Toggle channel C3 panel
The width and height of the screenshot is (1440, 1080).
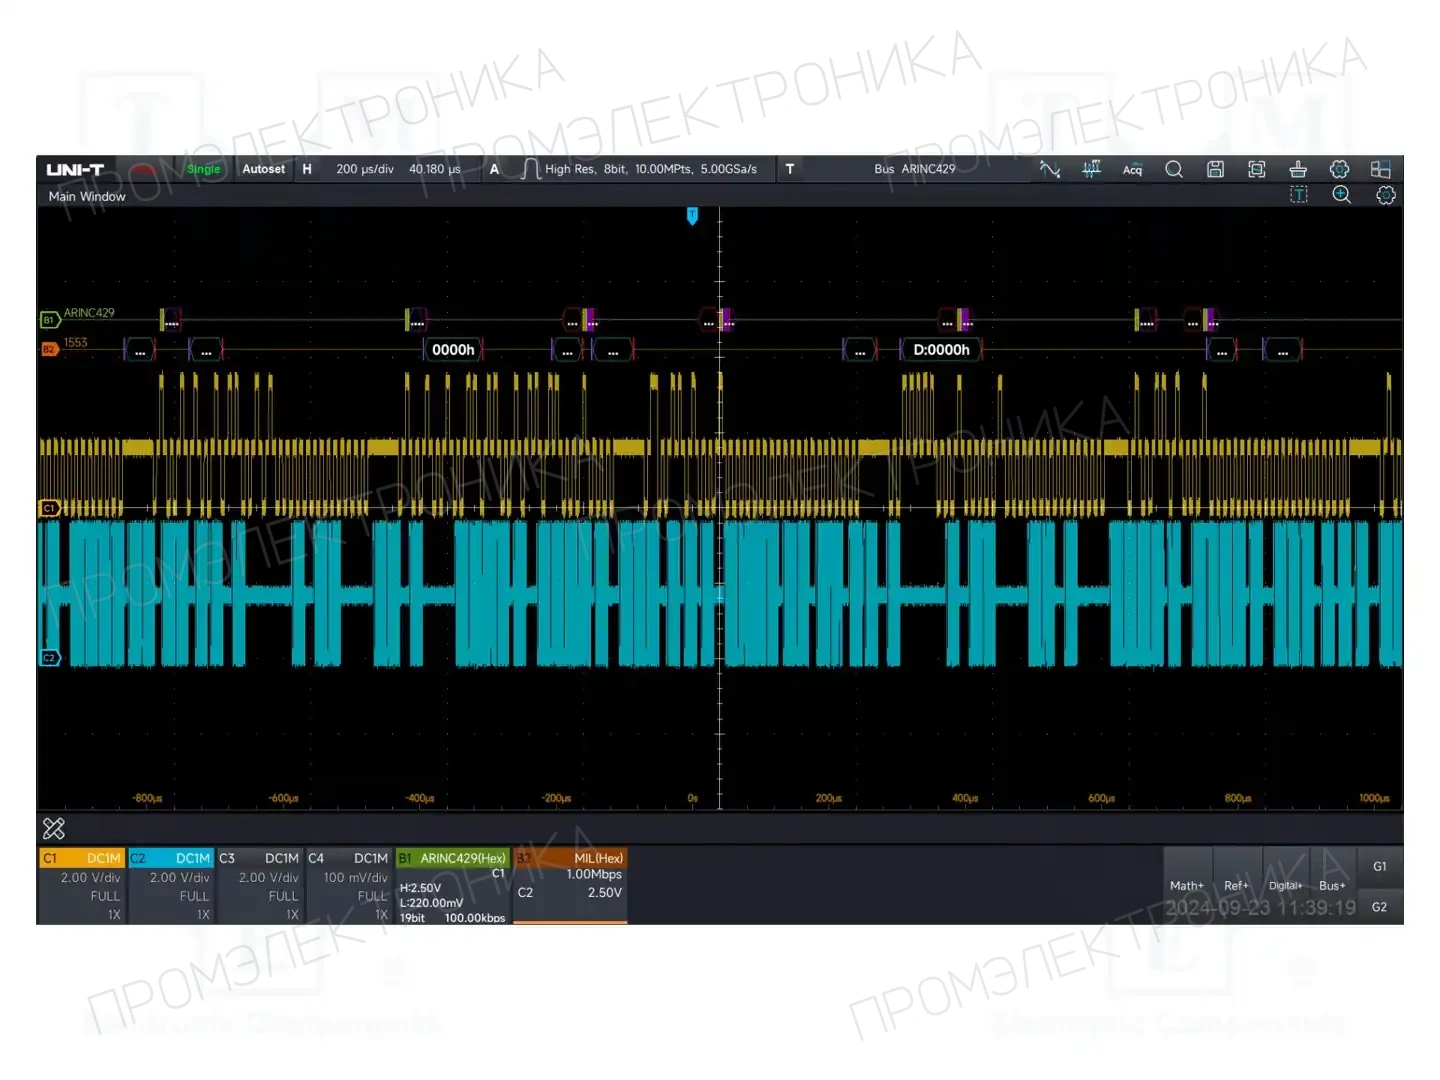260,886
